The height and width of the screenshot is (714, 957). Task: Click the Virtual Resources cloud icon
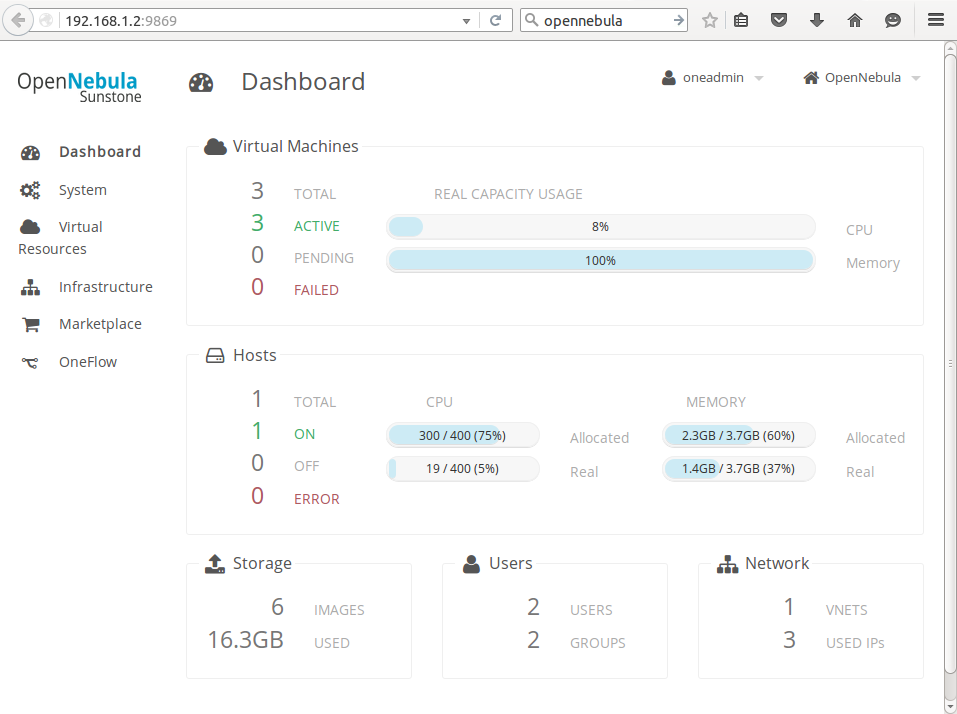click(30, 227)
